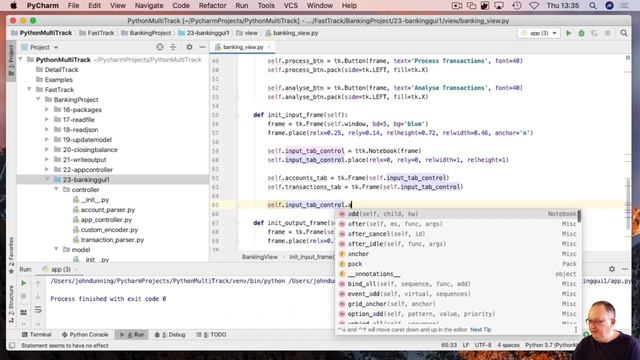Click scroll-up arrow icon in Run panel
This screenshot has width=640, height=360.
38,283
